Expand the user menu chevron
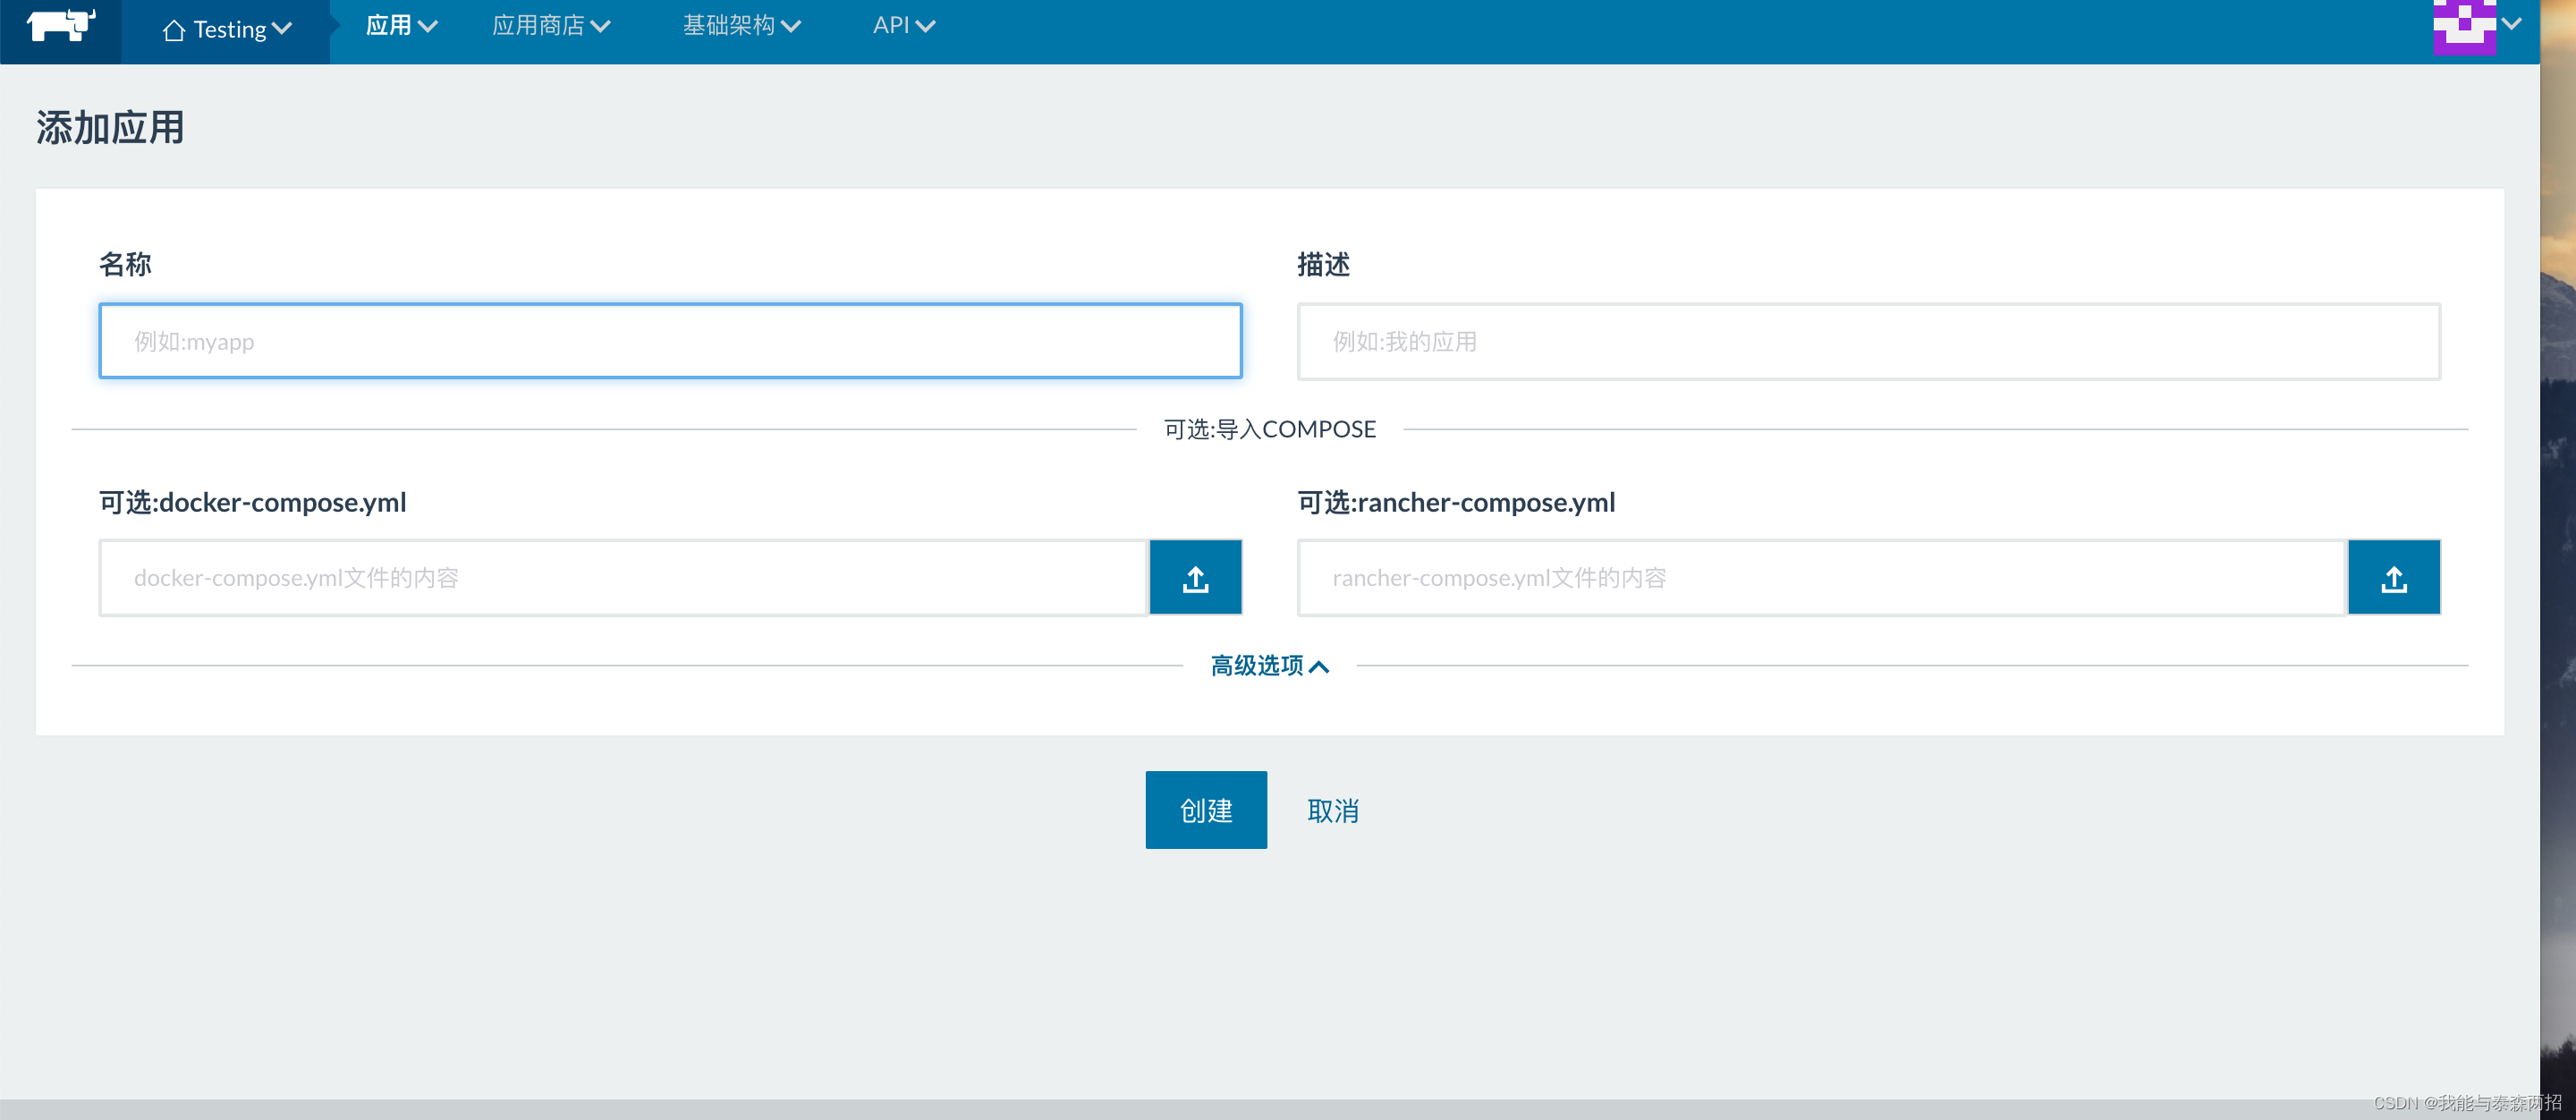This screenshot has width=2576, height=1120. click(2512, 24)
